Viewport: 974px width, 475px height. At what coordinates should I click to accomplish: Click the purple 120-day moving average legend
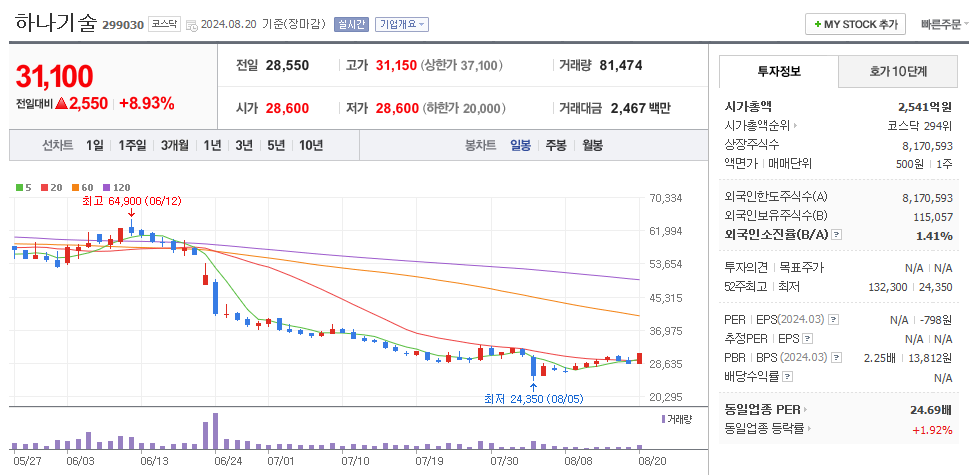(x=116, y=187)
